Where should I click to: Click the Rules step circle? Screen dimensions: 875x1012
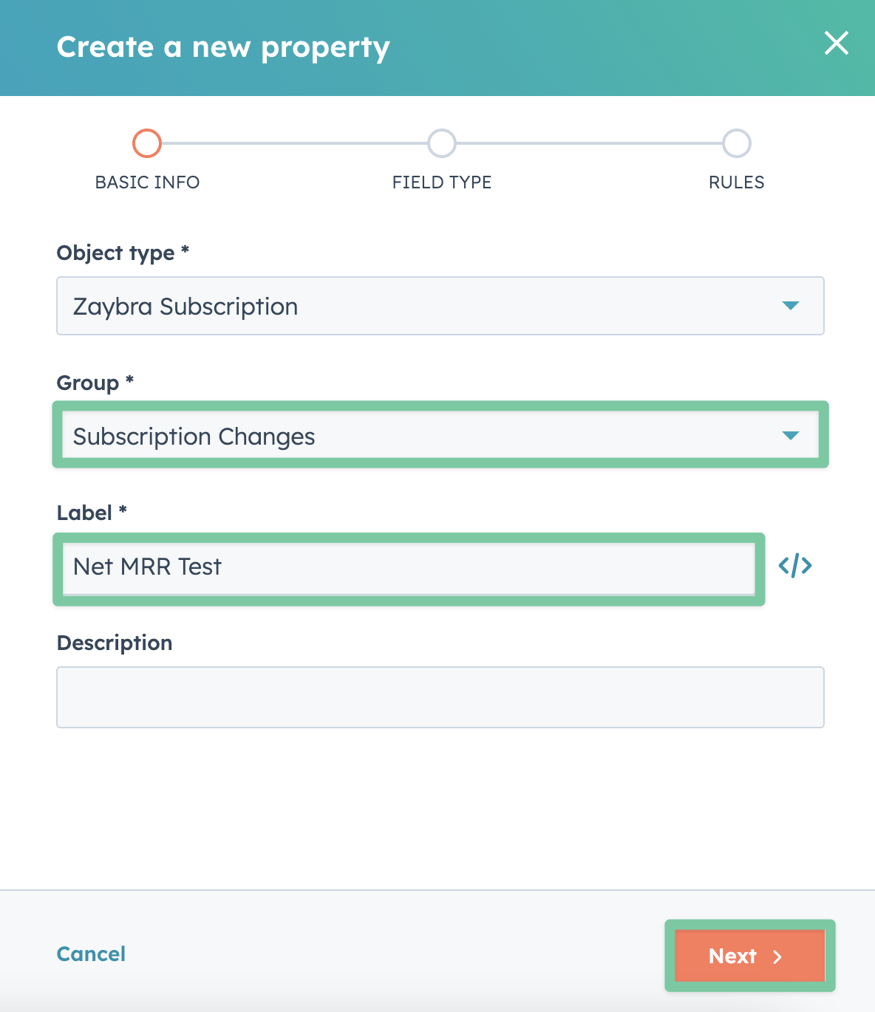tap(736, 144)
